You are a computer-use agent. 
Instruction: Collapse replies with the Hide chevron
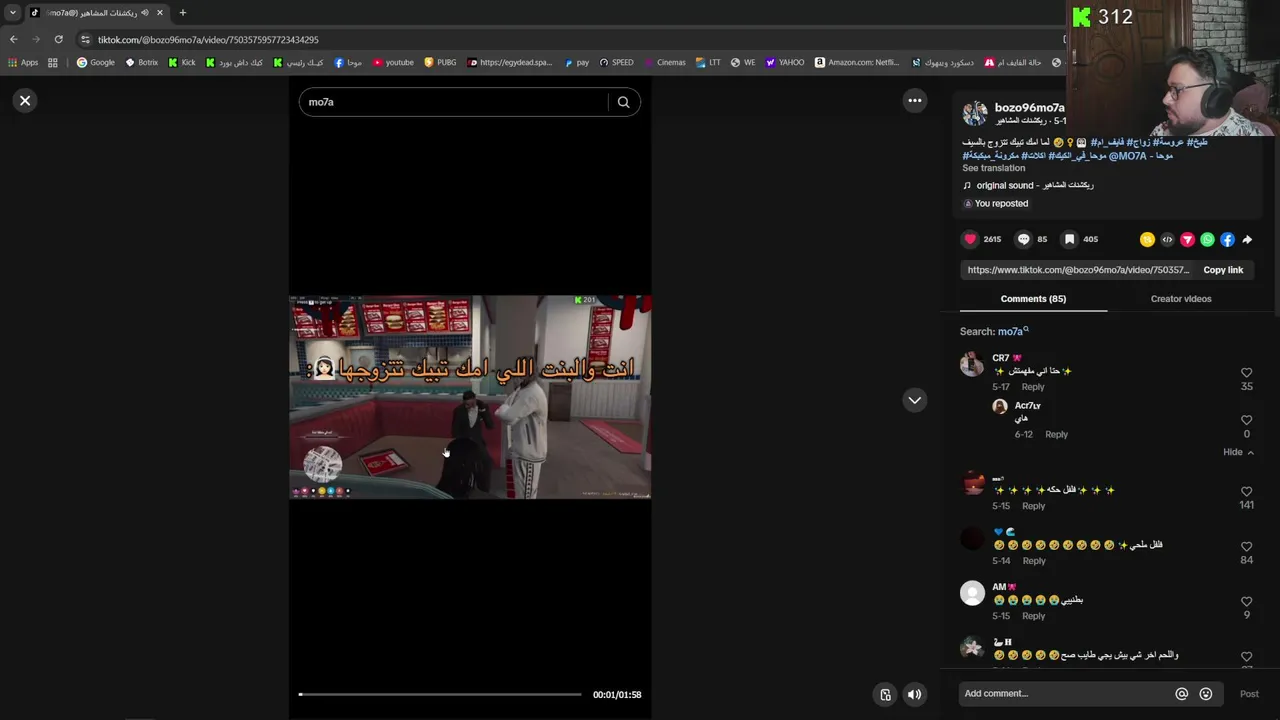pos(1238,452)
